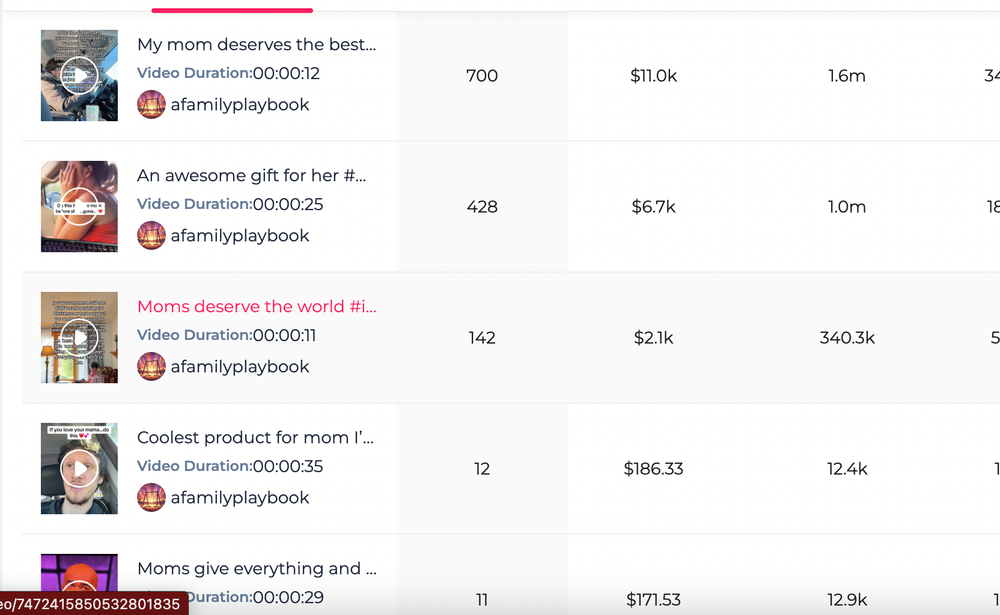Screen dimensions: 1000x615
Task: Open 'Coolest product for mom' video title
Action: pos(255,438)
